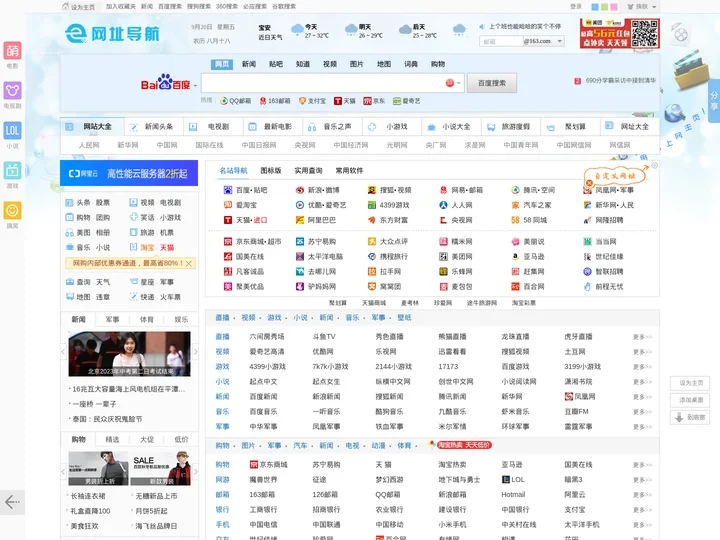Open the LOL 小说 sidebar icon

pos(12,130)
